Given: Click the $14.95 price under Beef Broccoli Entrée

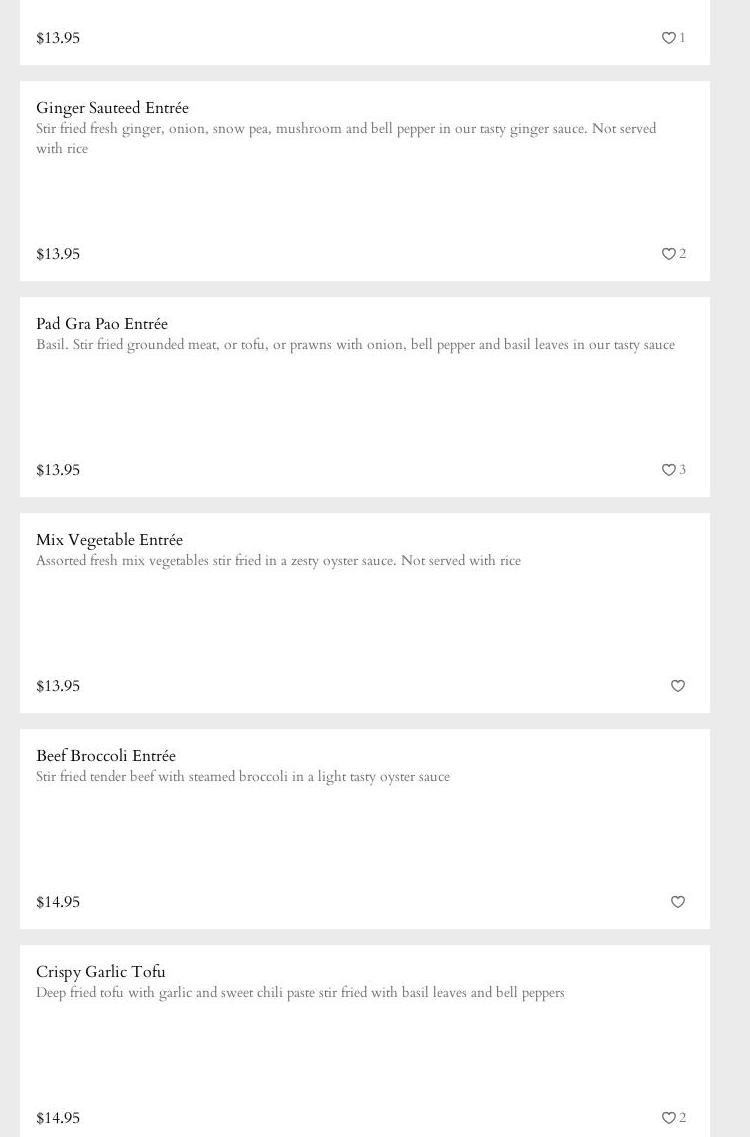Looking at the screenshot, I should [58, 902].
